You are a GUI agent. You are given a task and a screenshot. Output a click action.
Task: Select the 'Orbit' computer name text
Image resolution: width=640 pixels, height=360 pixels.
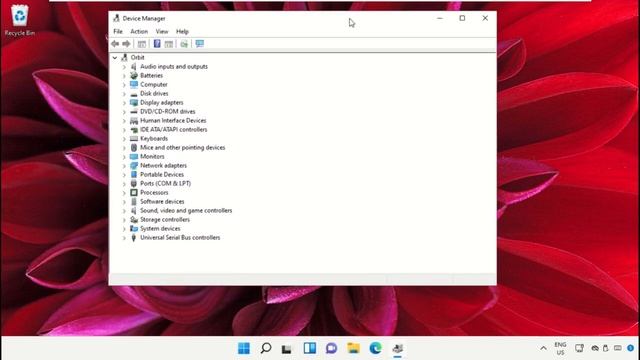(138, 58)
